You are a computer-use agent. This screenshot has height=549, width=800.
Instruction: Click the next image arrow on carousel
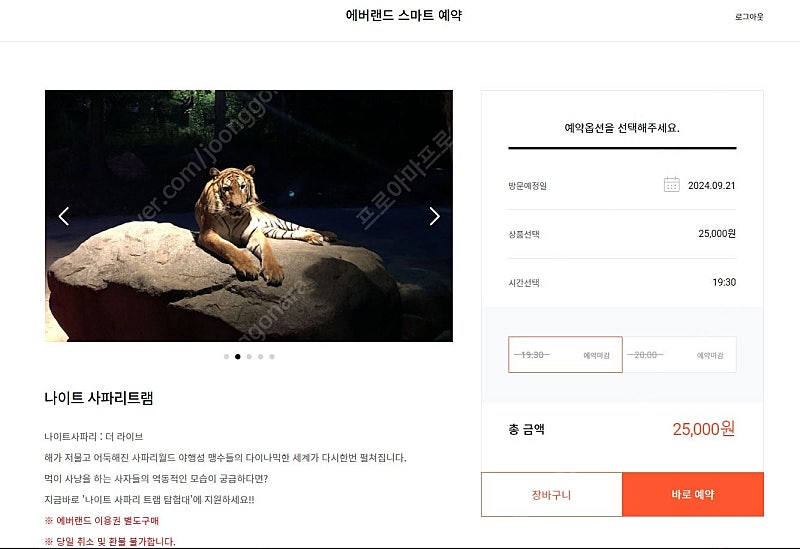click(x=434, y=216)
